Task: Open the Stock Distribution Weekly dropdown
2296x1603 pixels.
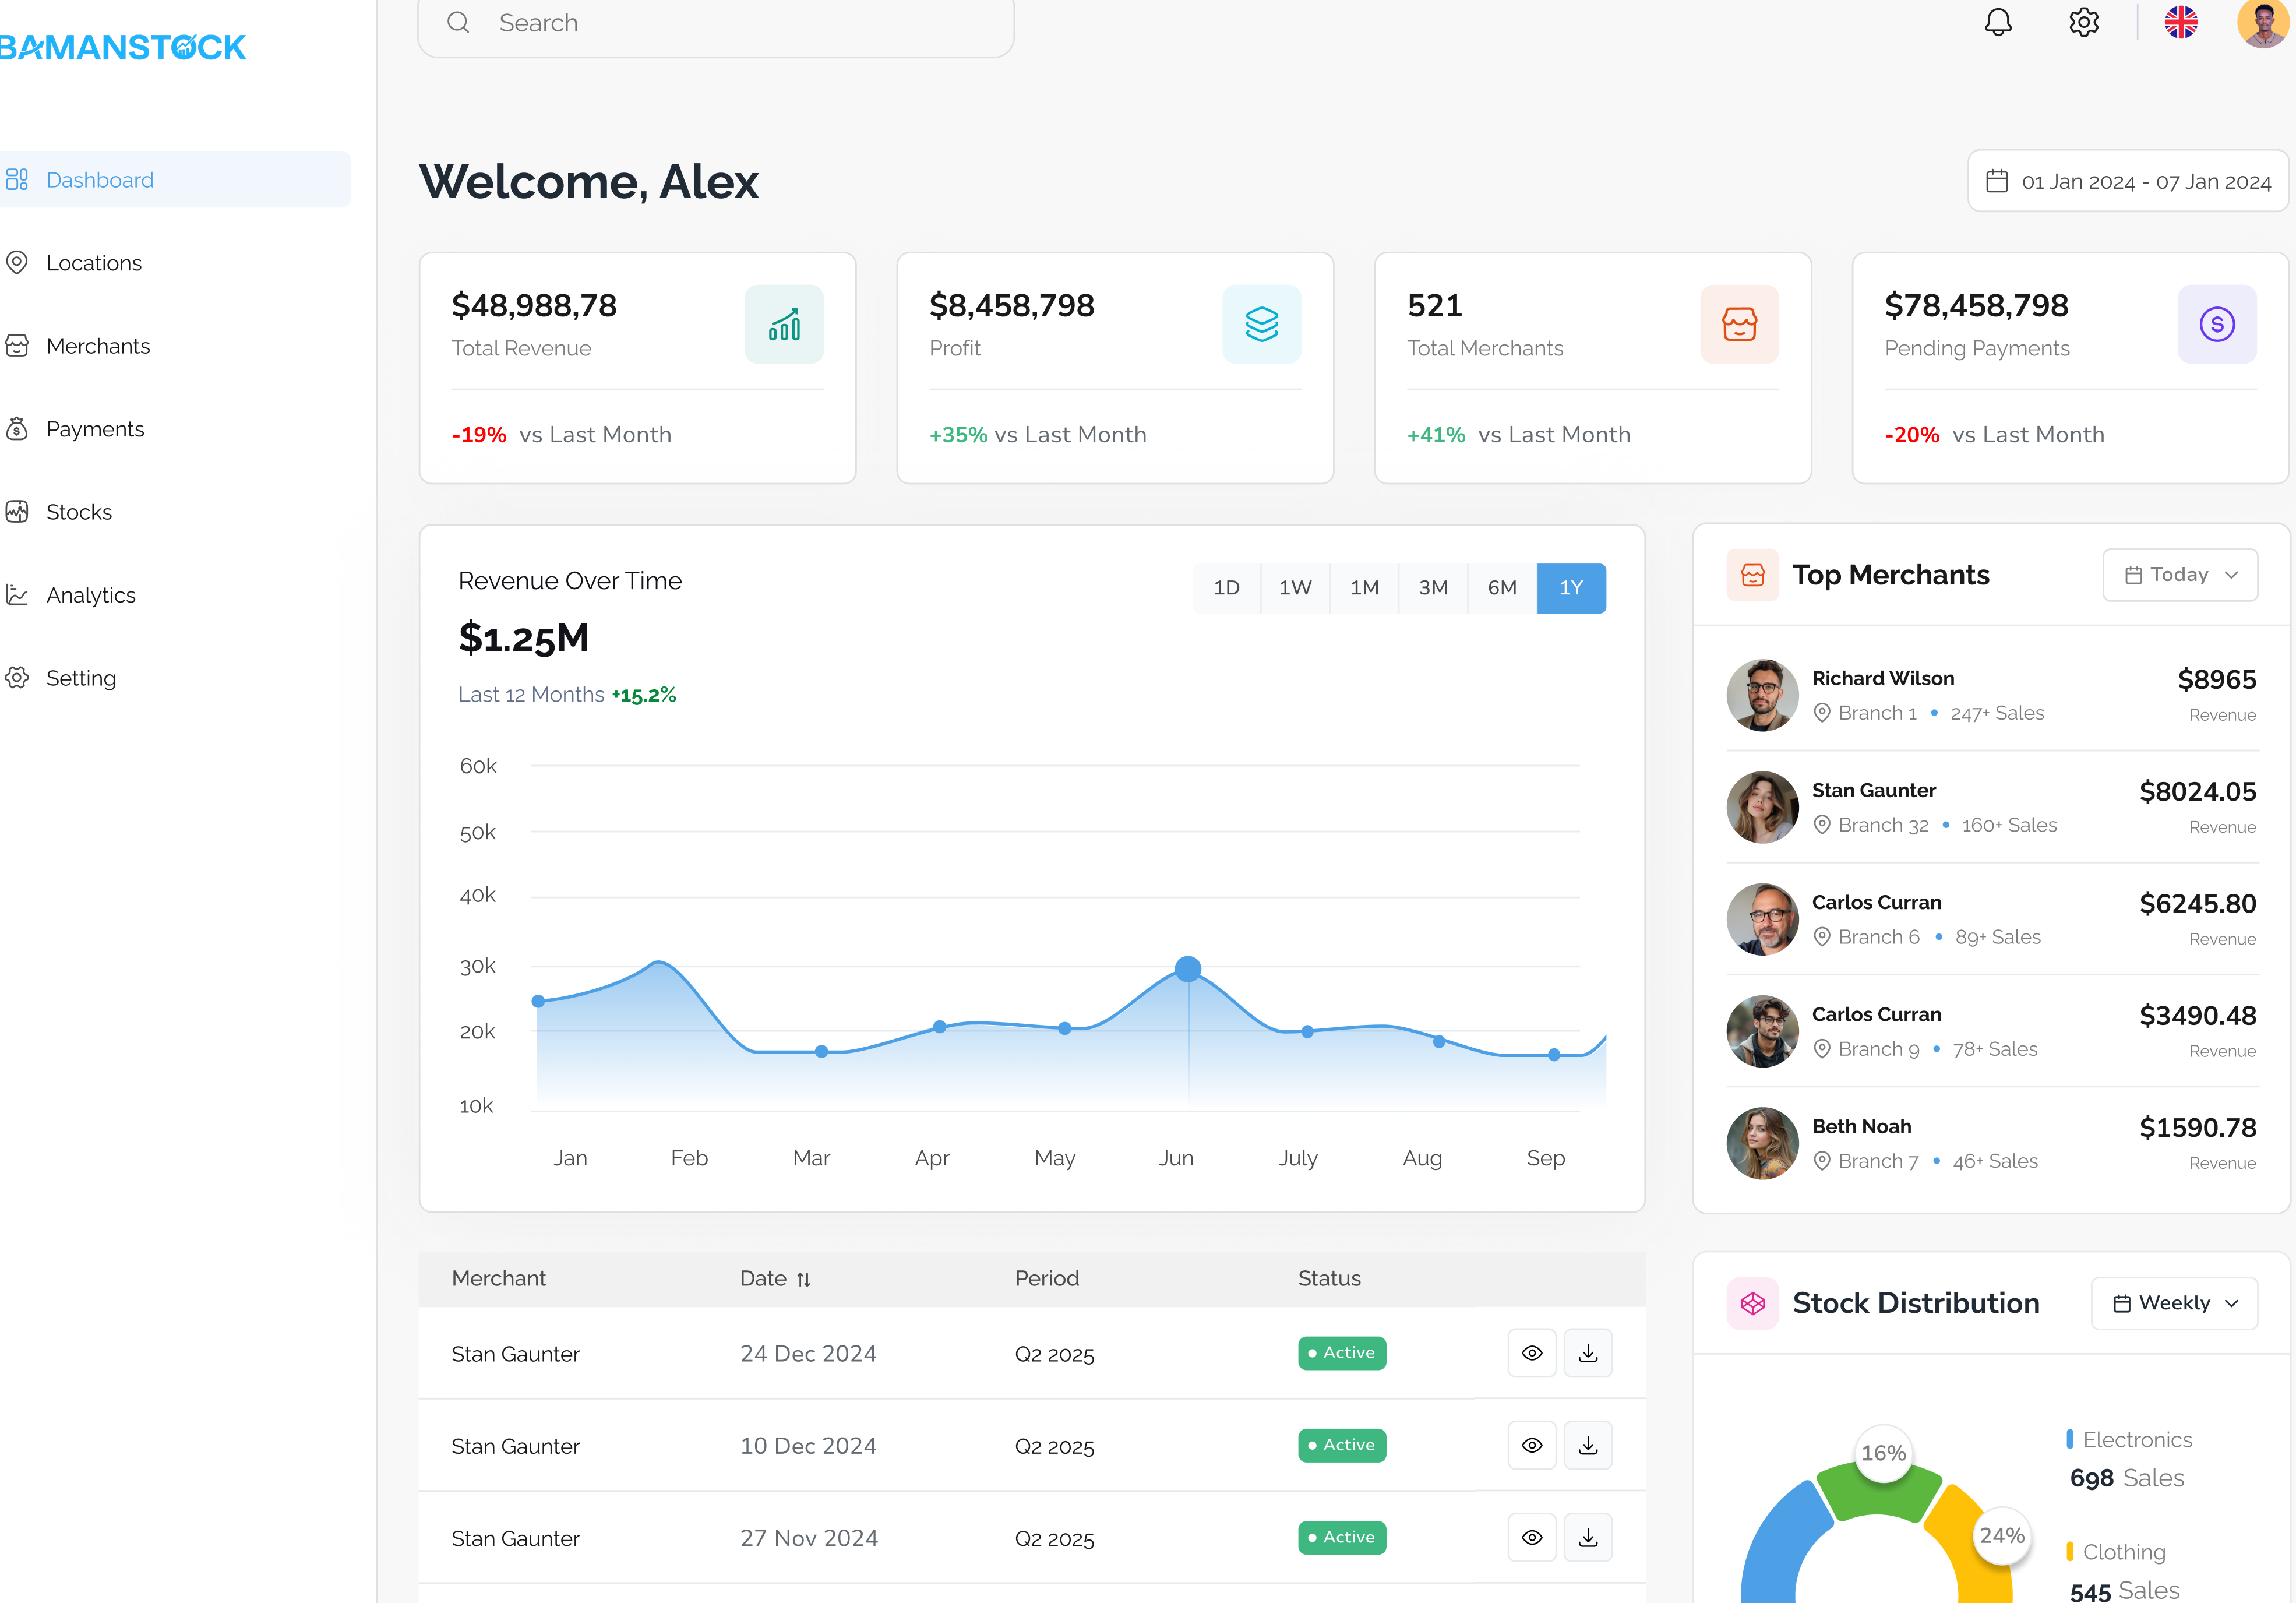Action: 2174,1303
